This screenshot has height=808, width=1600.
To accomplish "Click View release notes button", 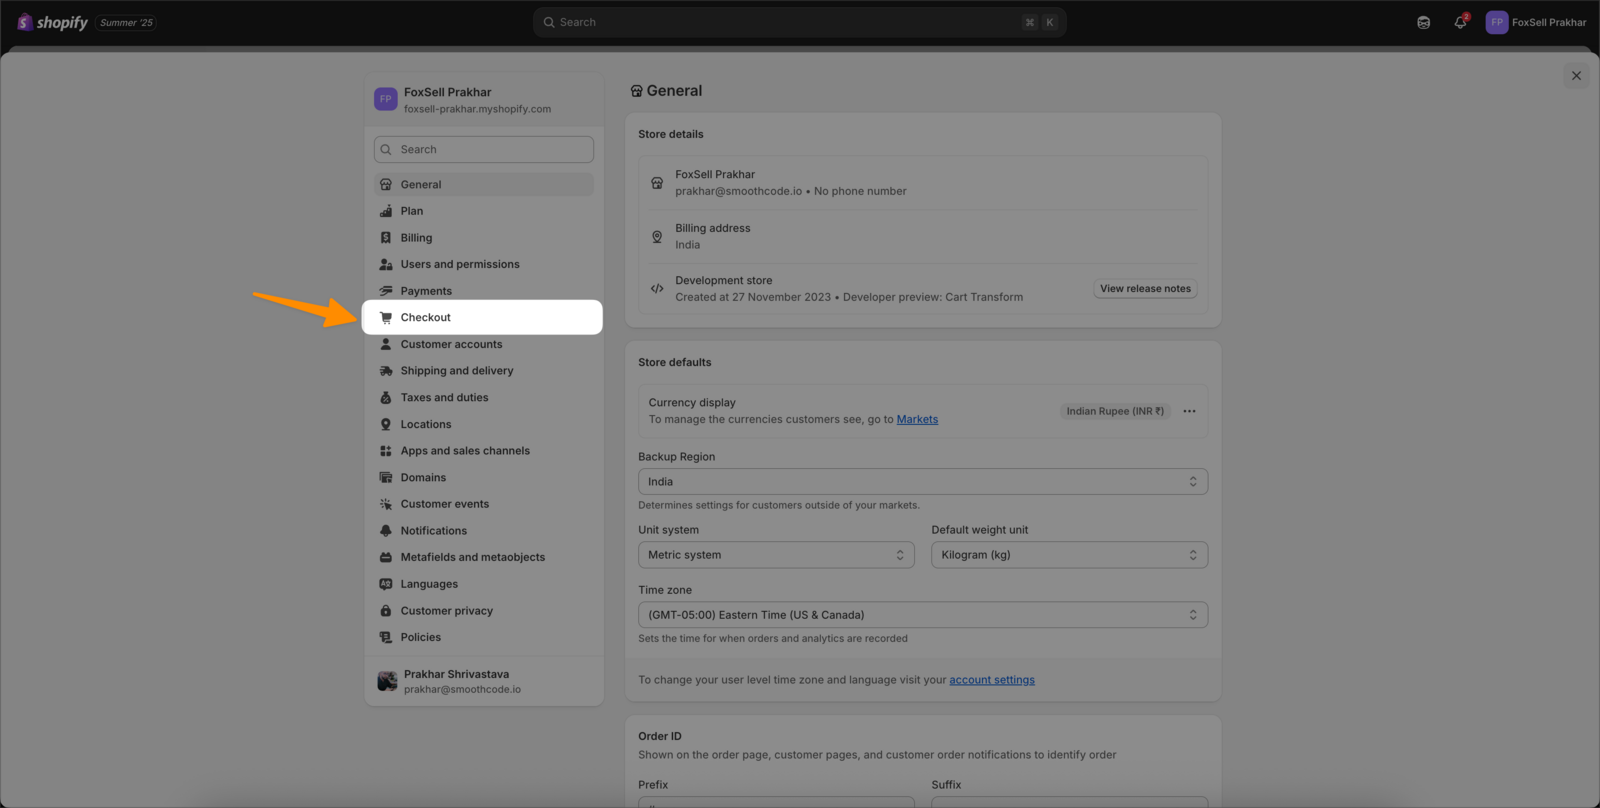I will [x=1145, y=289].
